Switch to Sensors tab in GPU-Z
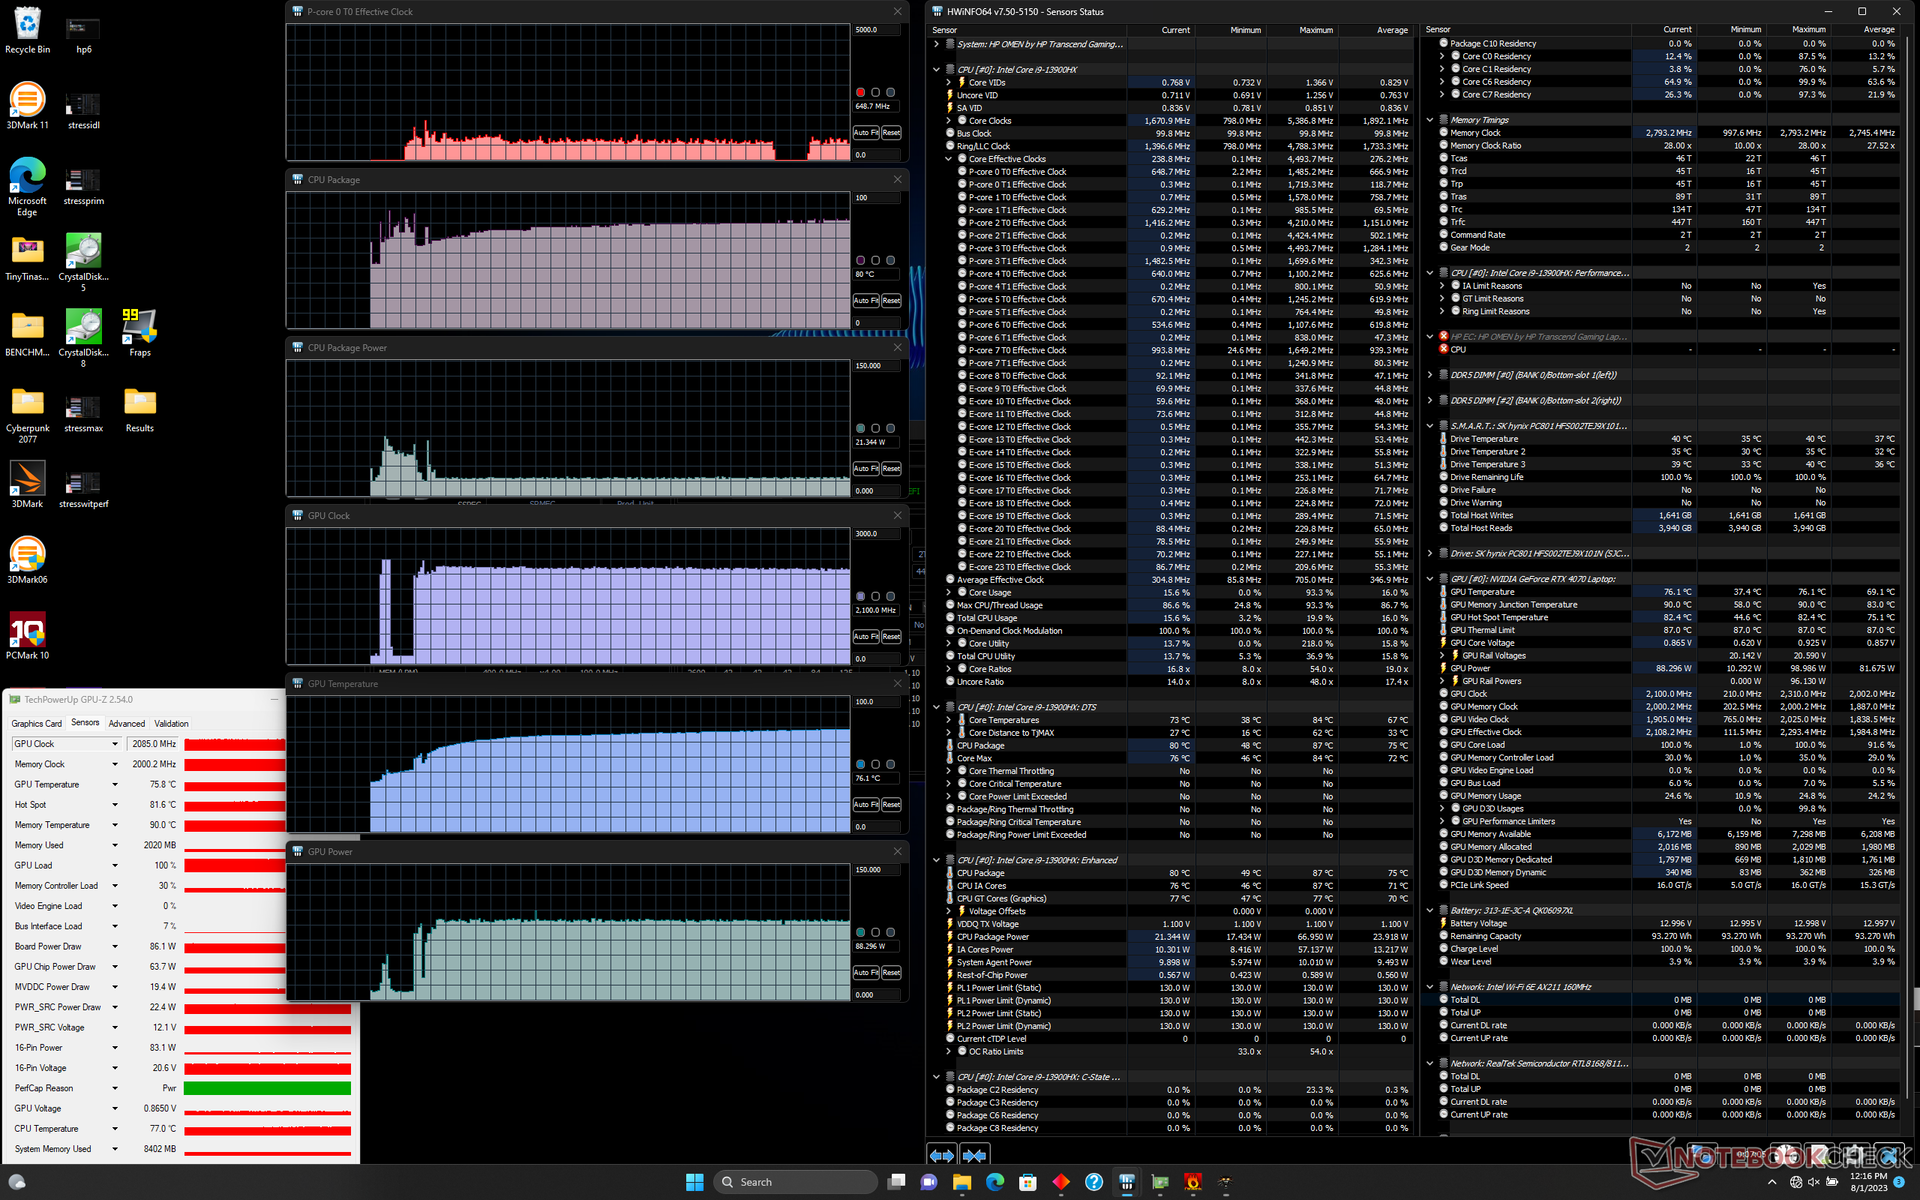Screen dimensions: 1920x1200 tap(86, 723)
